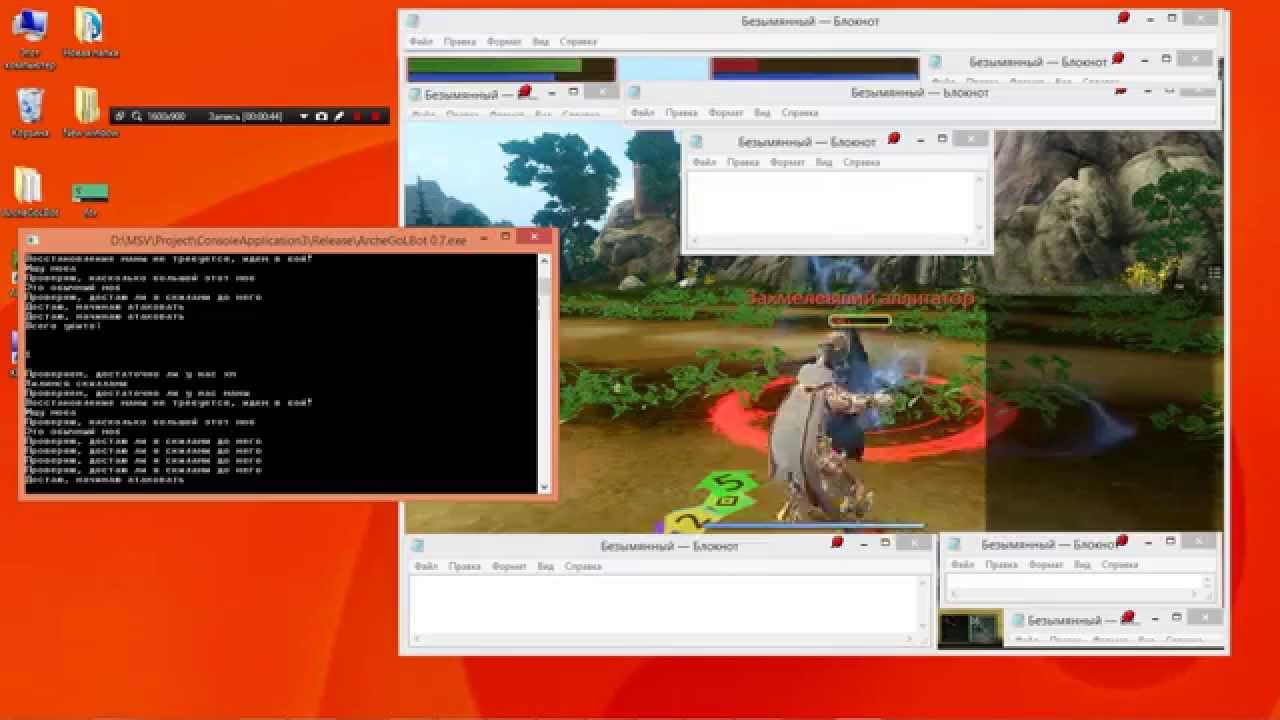Select the Корзина recycle bin icon

coord(29,112)
